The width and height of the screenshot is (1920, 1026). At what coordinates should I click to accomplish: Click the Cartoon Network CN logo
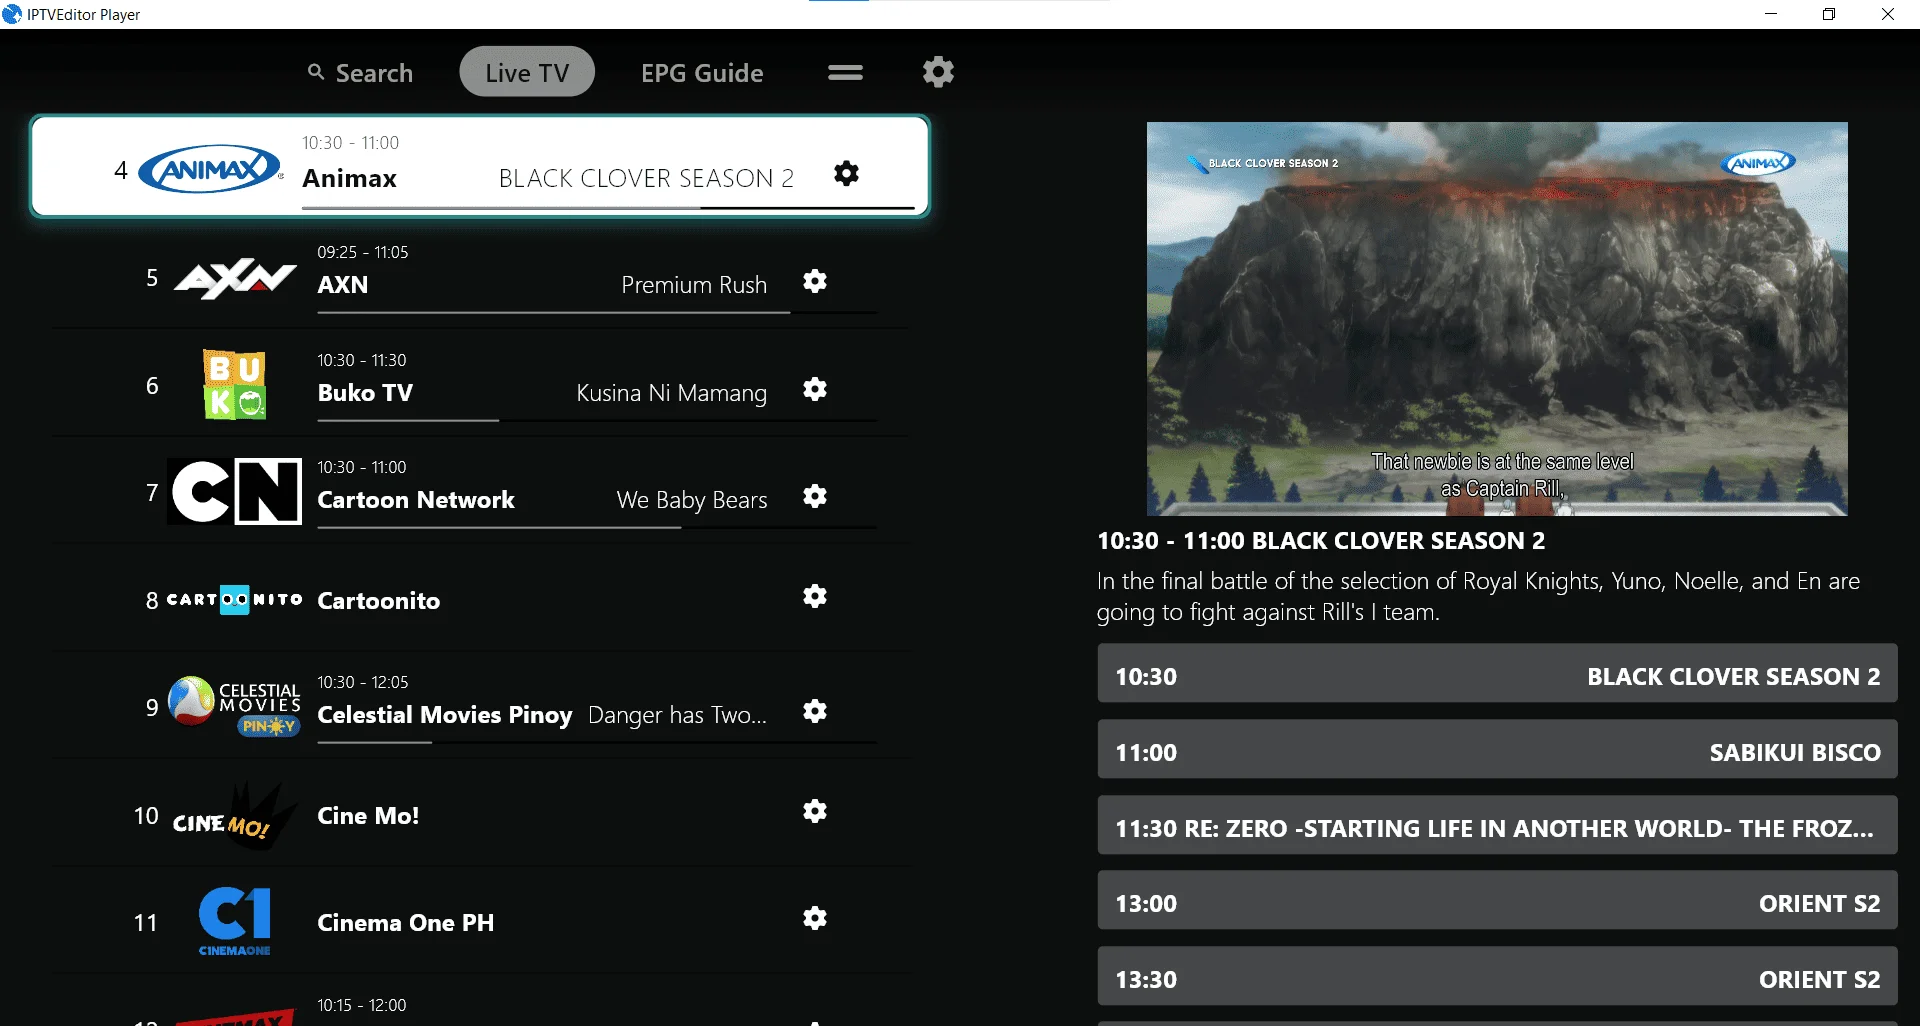point(236,492)
